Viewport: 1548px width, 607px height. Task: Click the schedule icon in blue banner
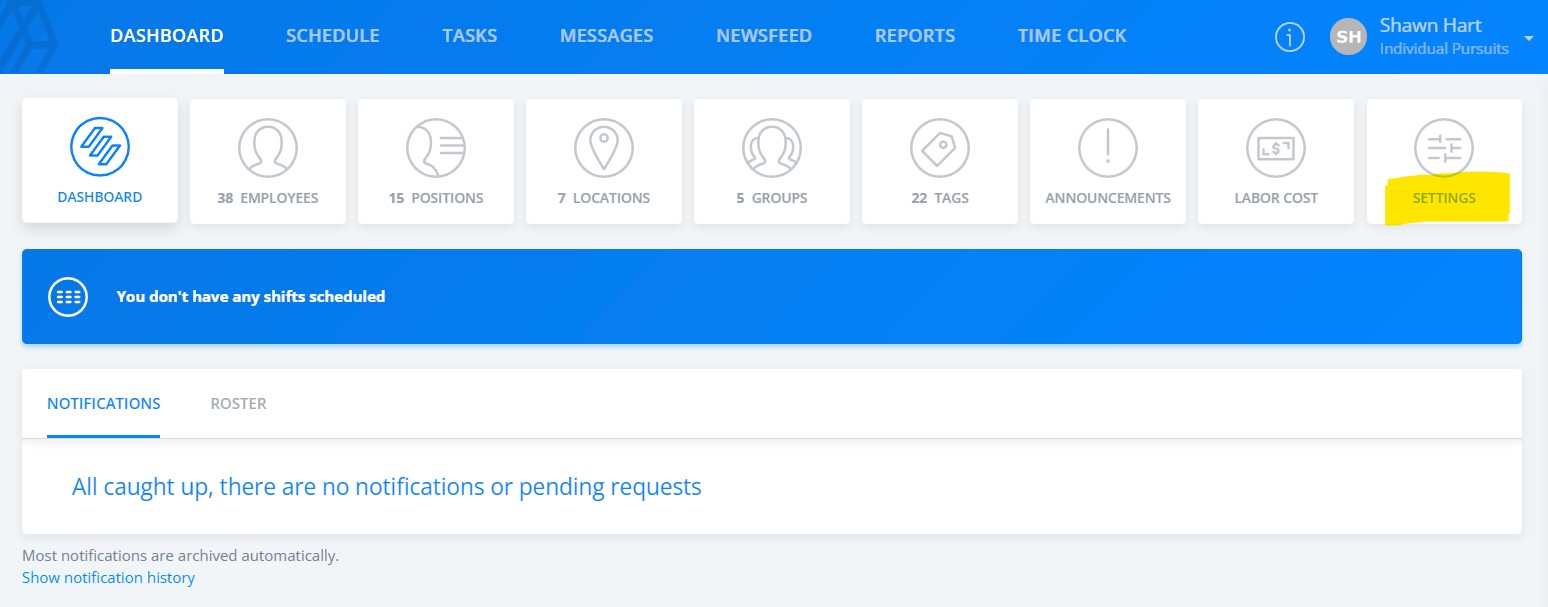pyautogui.click(x=68, y=296)
